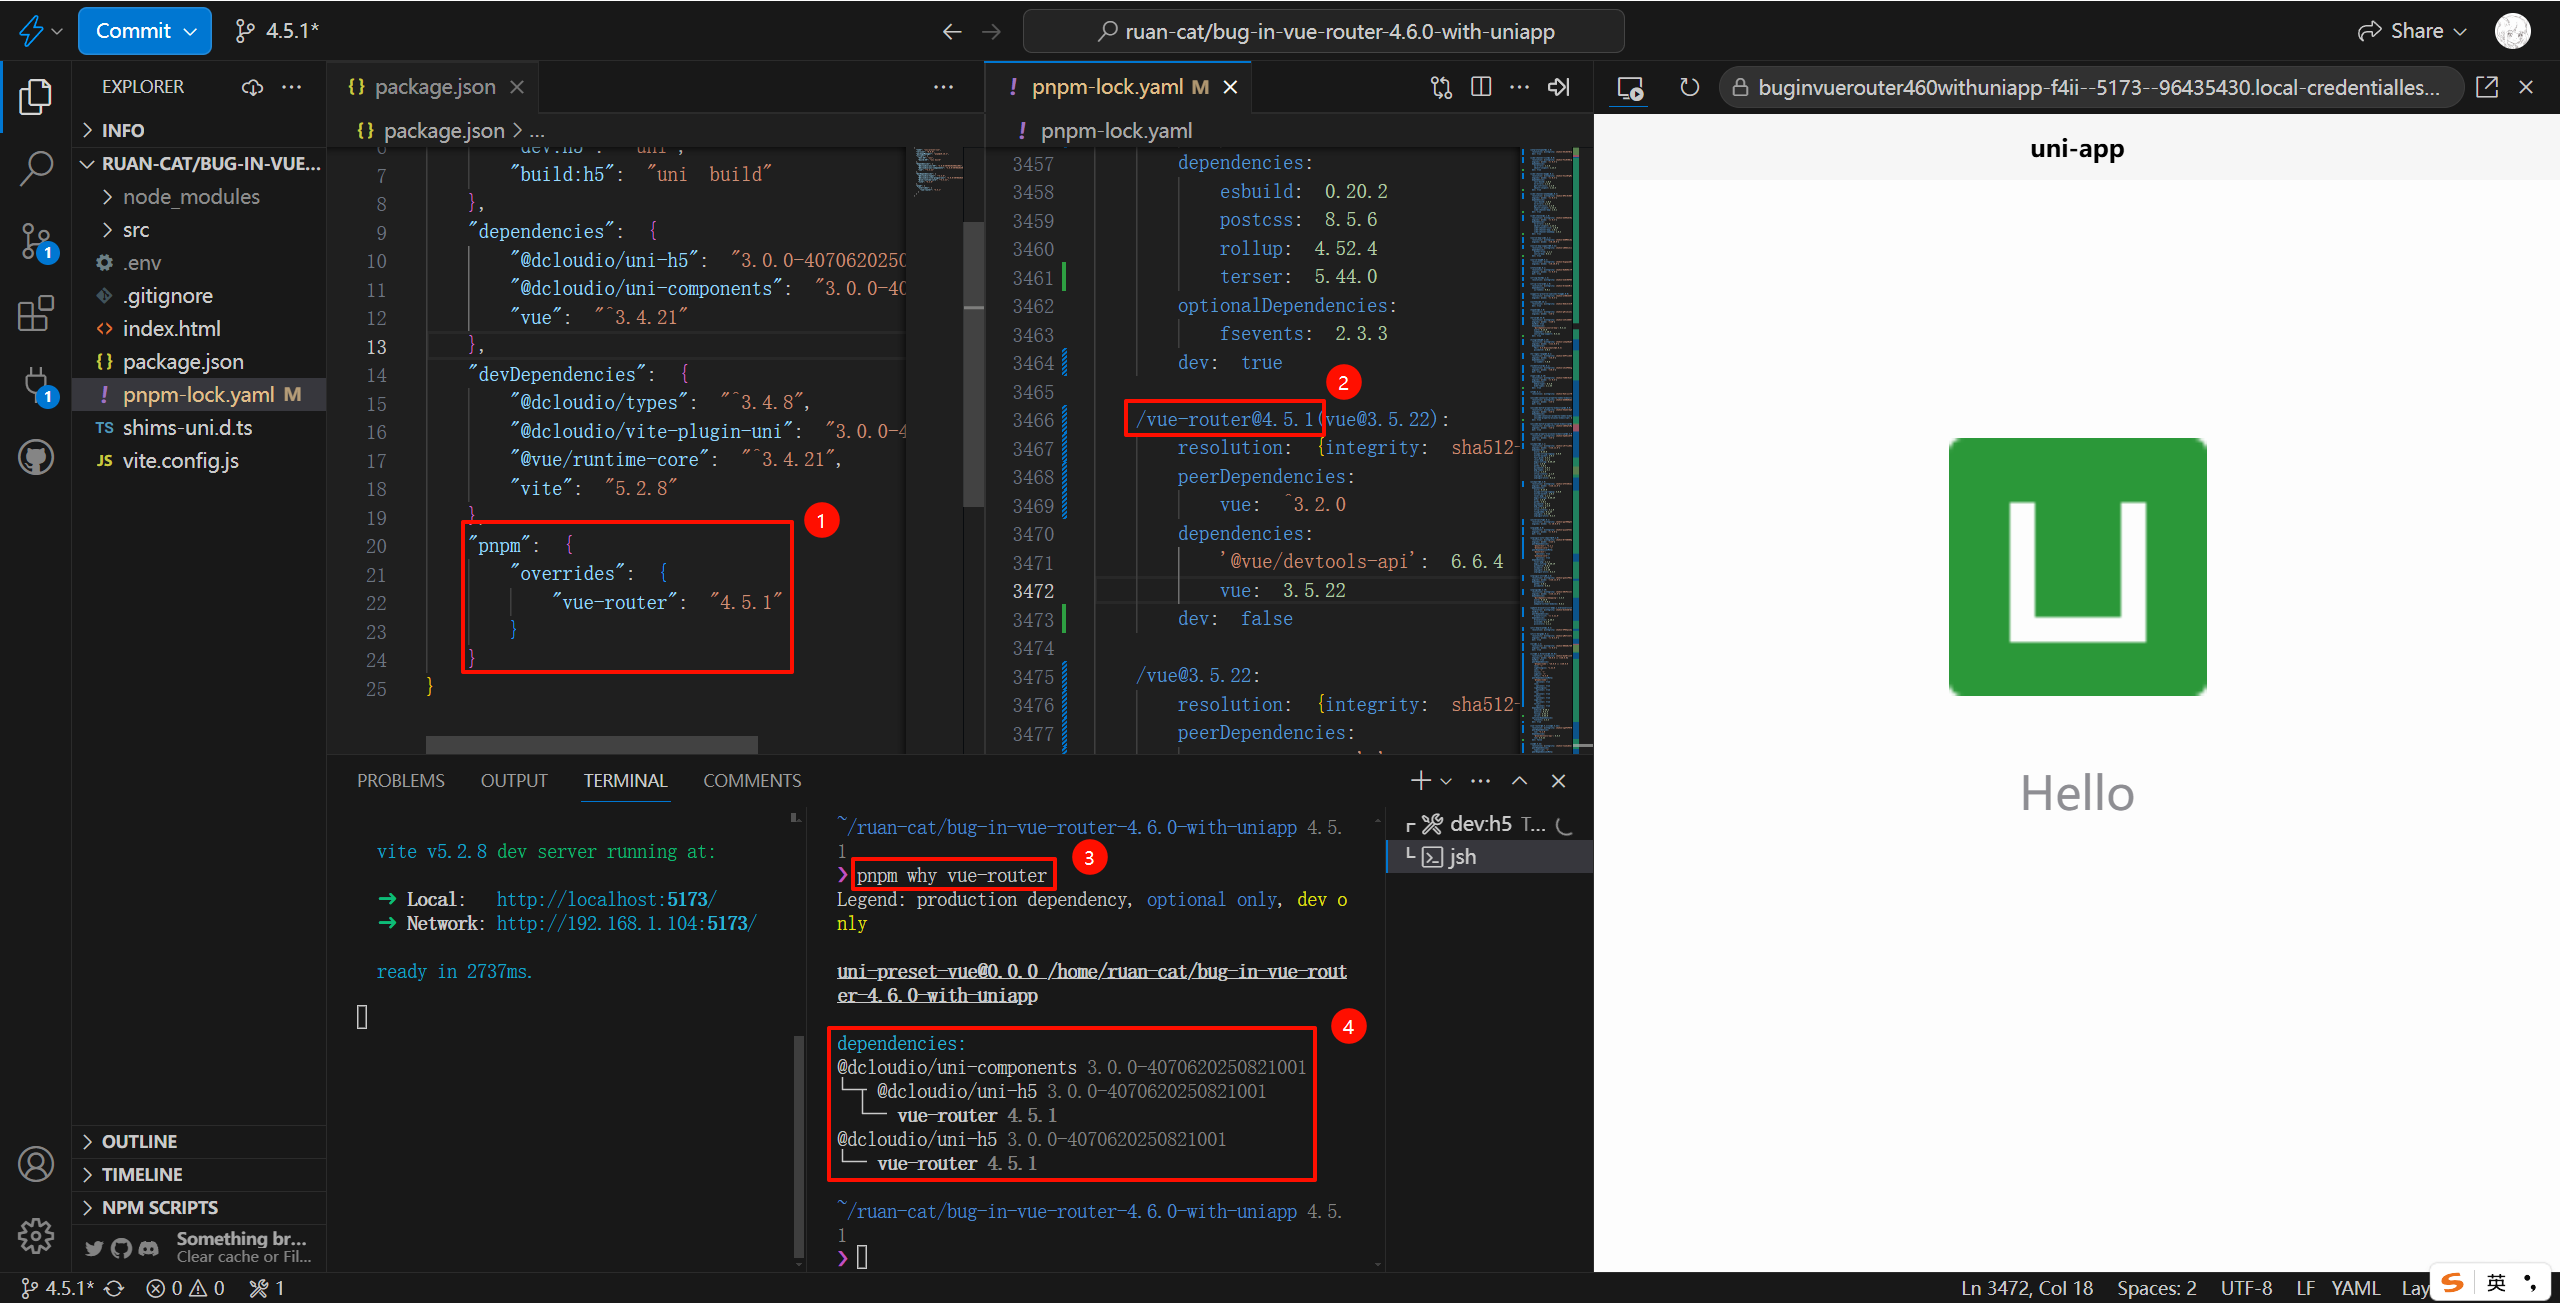The image size is (2560, 1303).
Task: Maximize the terminal panel with chevron up
Action: [1519, 781]
